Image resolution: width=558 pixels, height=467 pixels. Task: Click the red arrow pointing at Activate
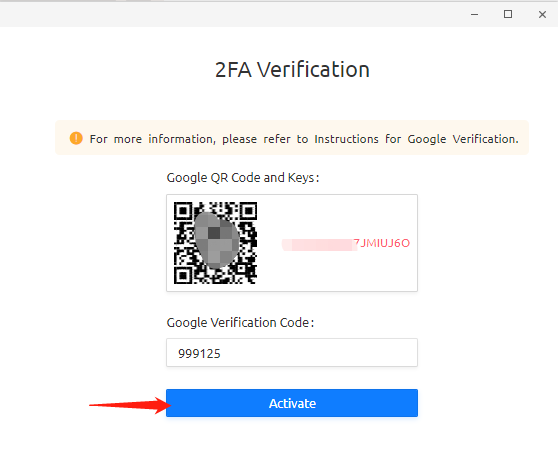pos(130,405)
